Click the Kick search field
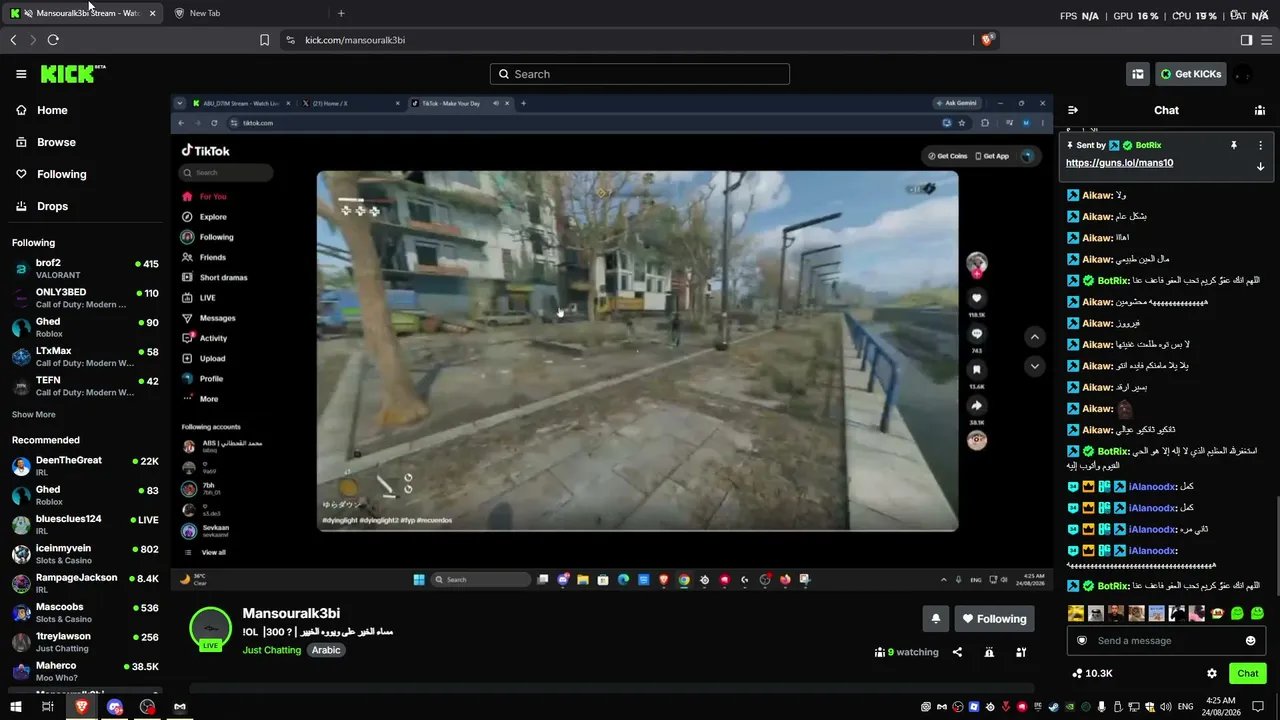 pos(640,74)
